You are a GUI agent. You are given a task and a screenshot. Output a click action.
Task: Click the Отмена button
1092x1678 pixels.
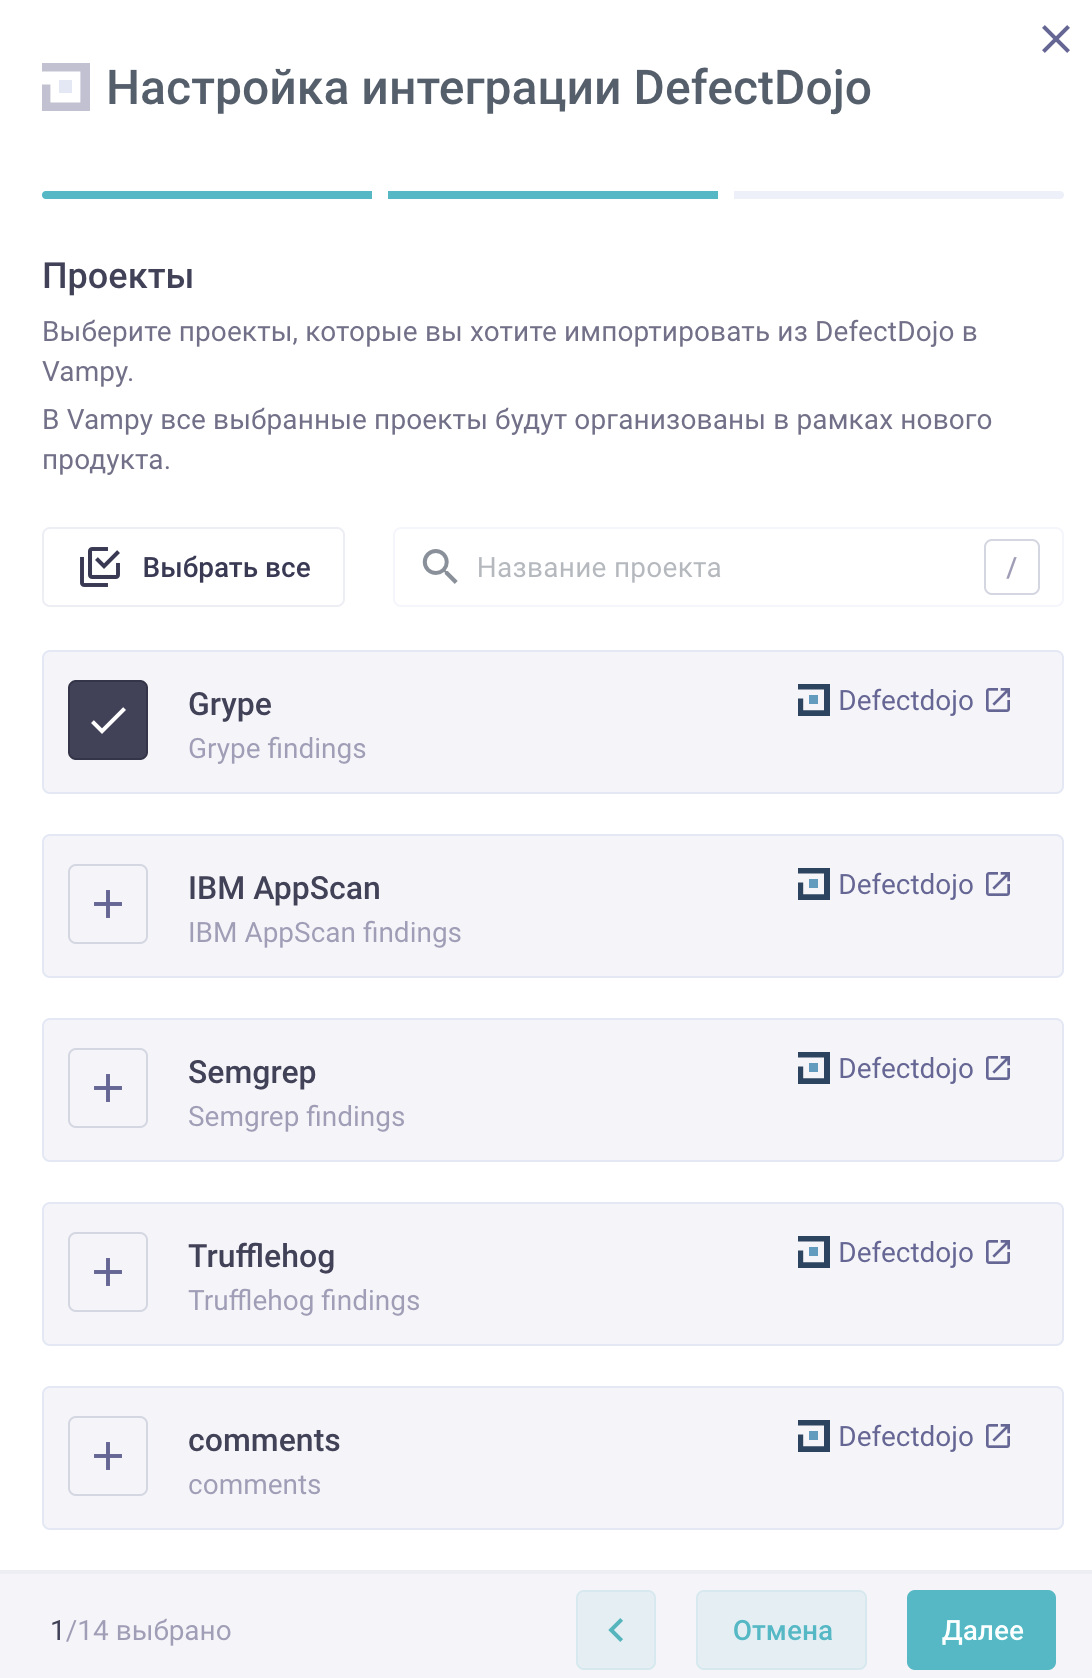point(781,1630)
